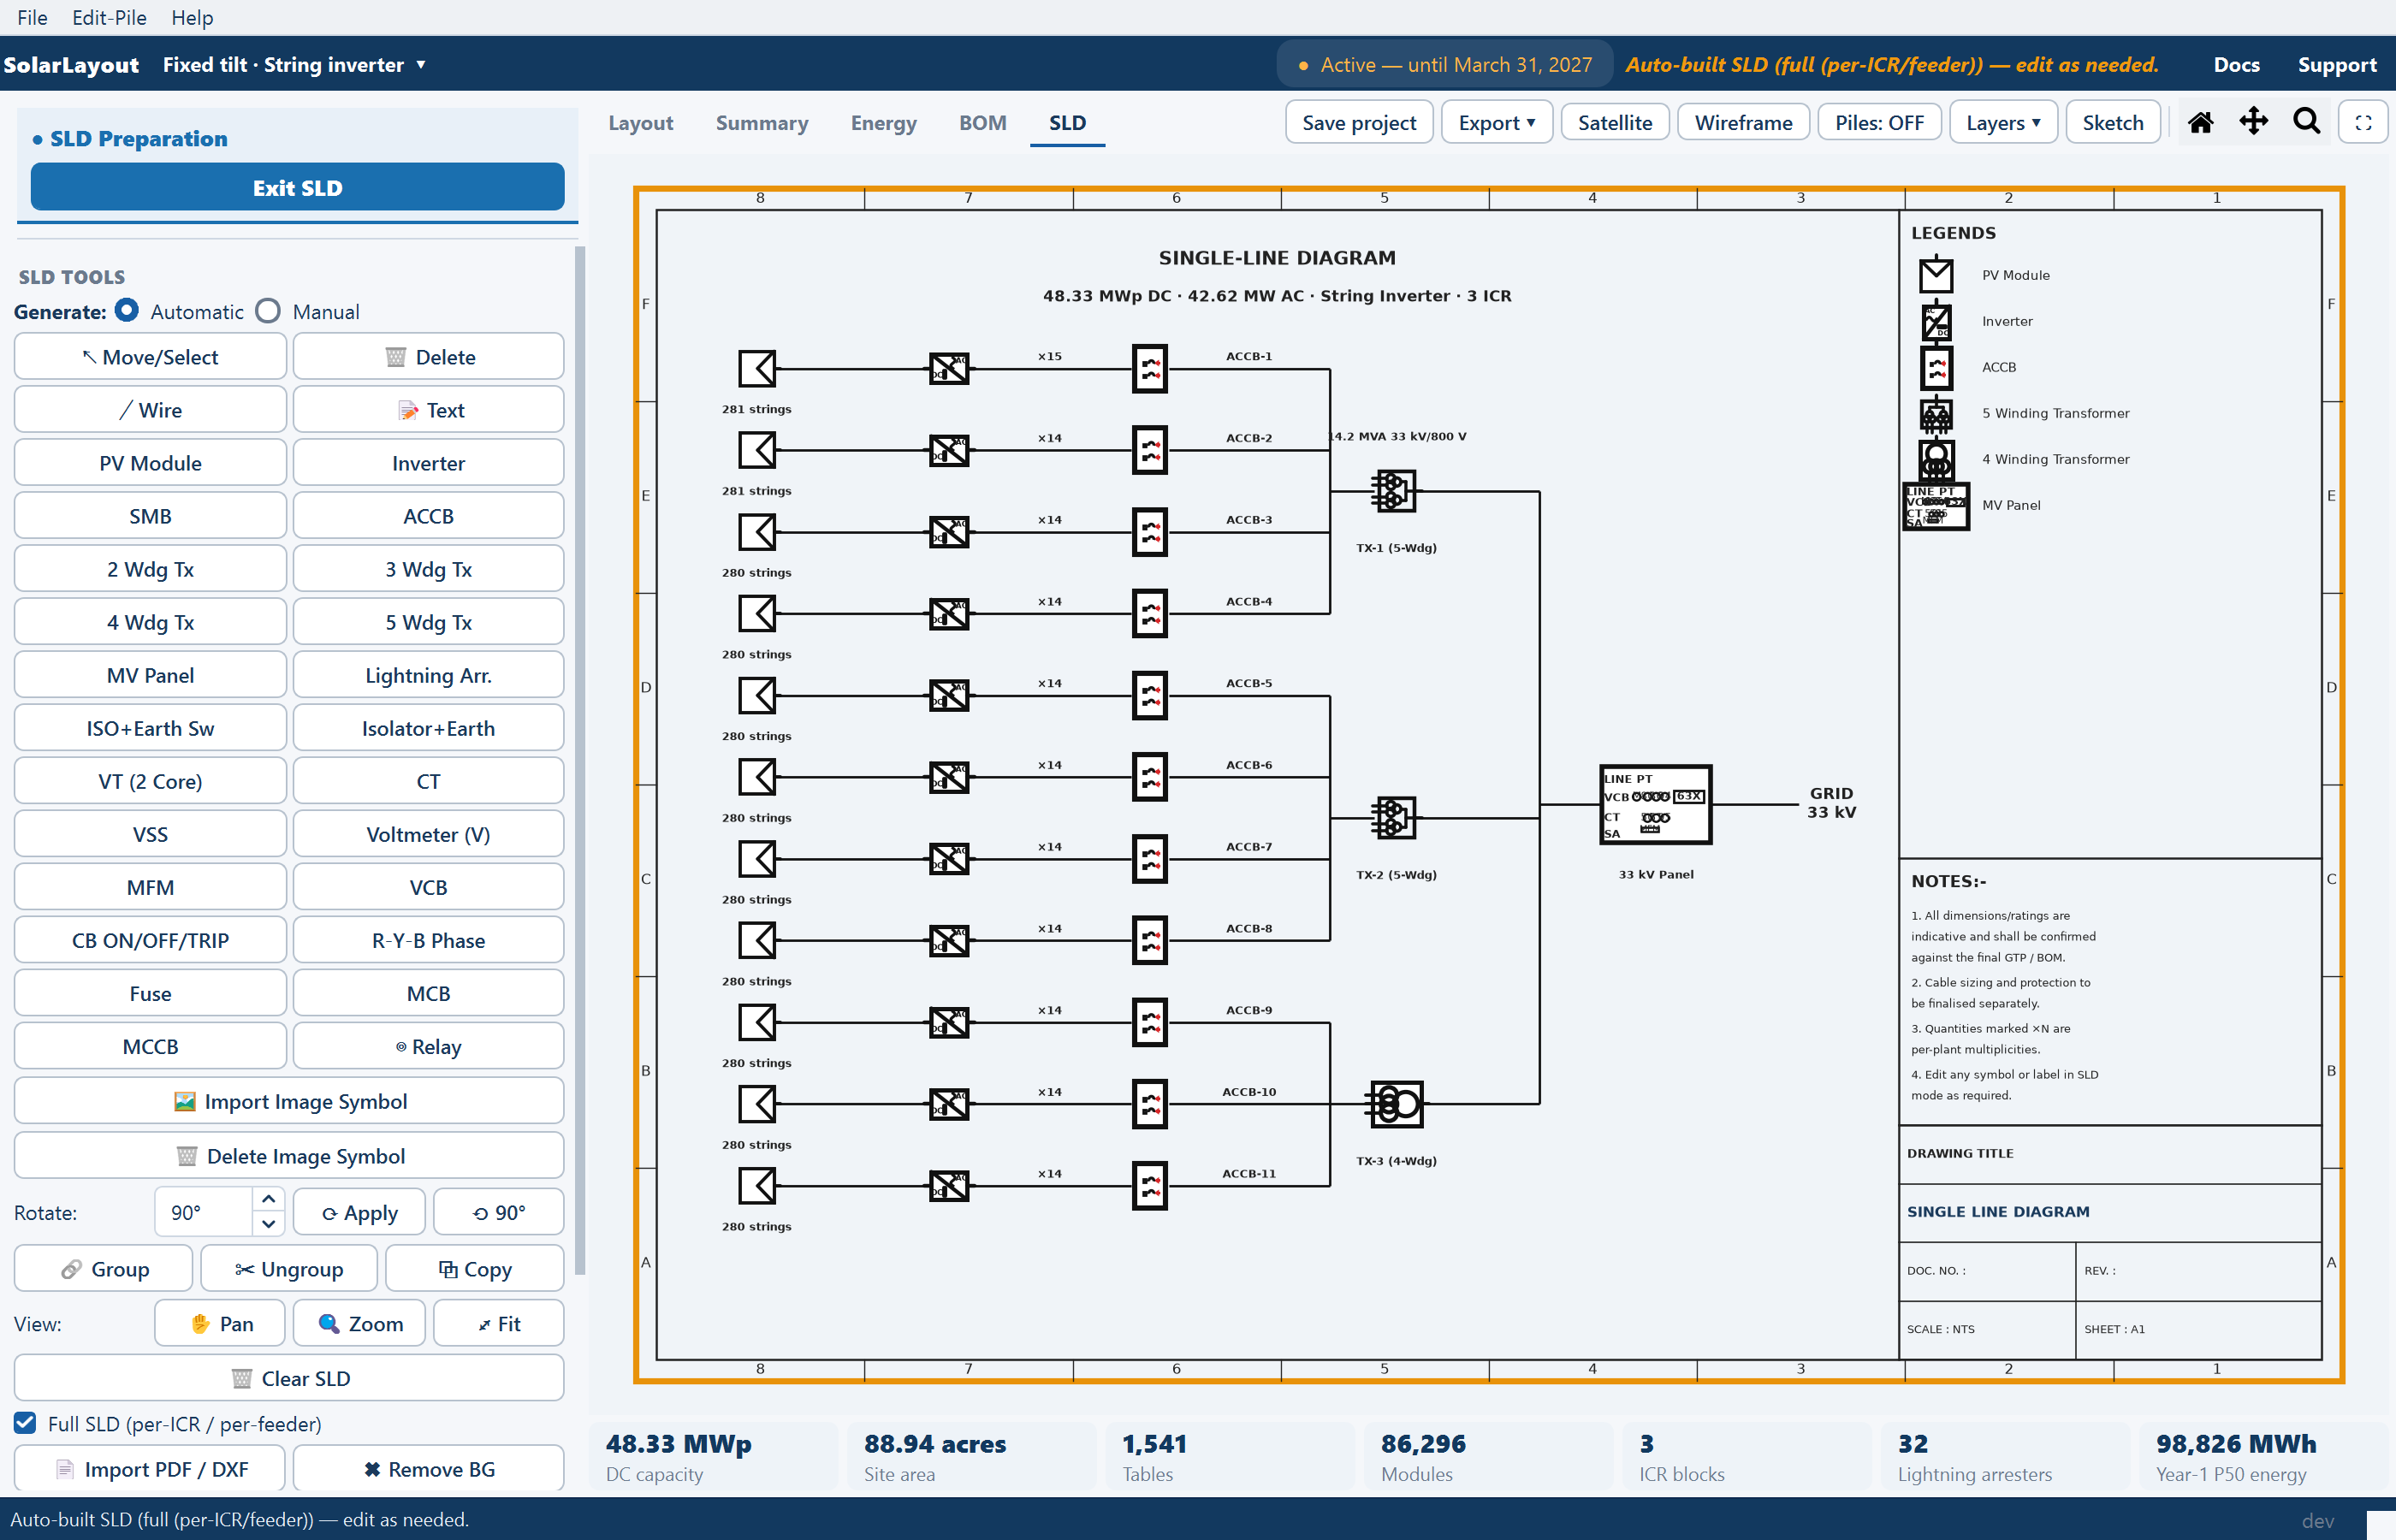Click the sidebar vertical scrollbar

579,760
